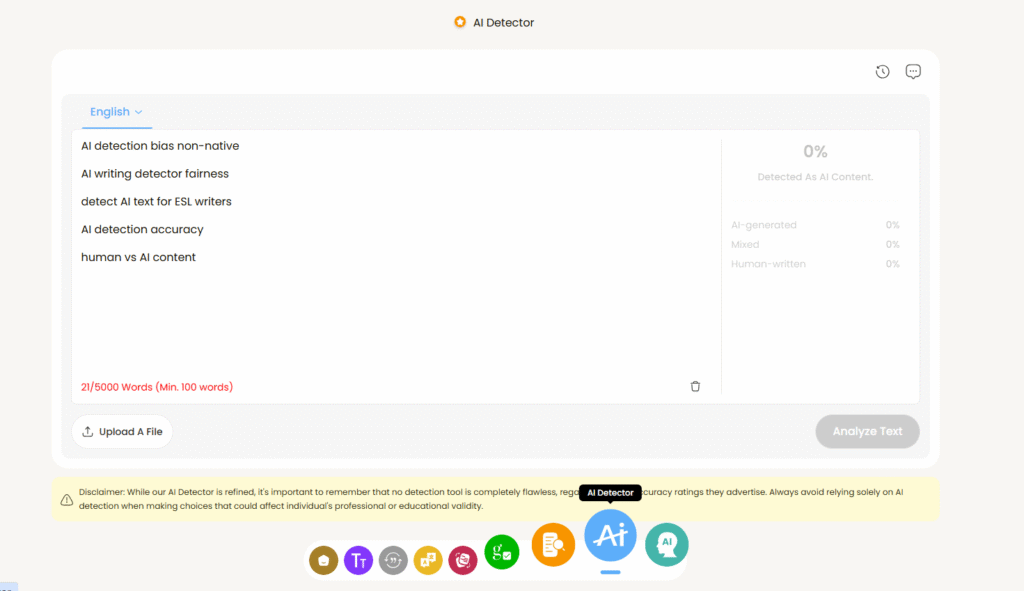The image size is (1024, 591).
Task: Expand the English language dropdown
Action: (x=116, y=112)
